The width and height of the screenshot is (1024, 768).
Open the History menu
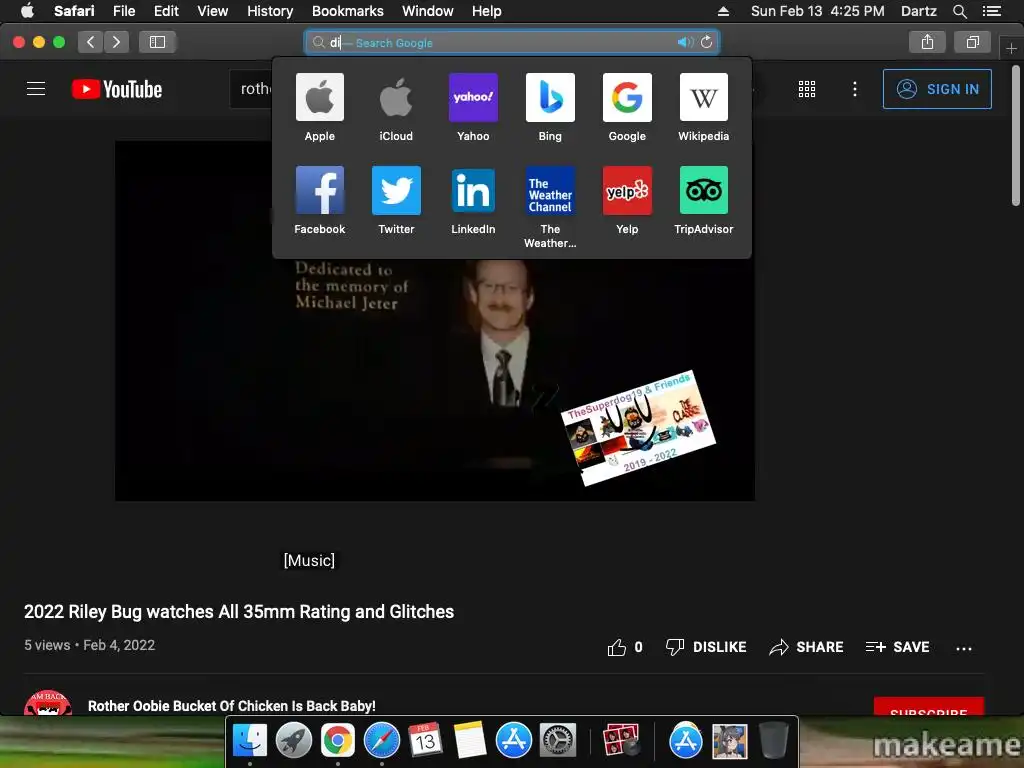click(270, 11)
